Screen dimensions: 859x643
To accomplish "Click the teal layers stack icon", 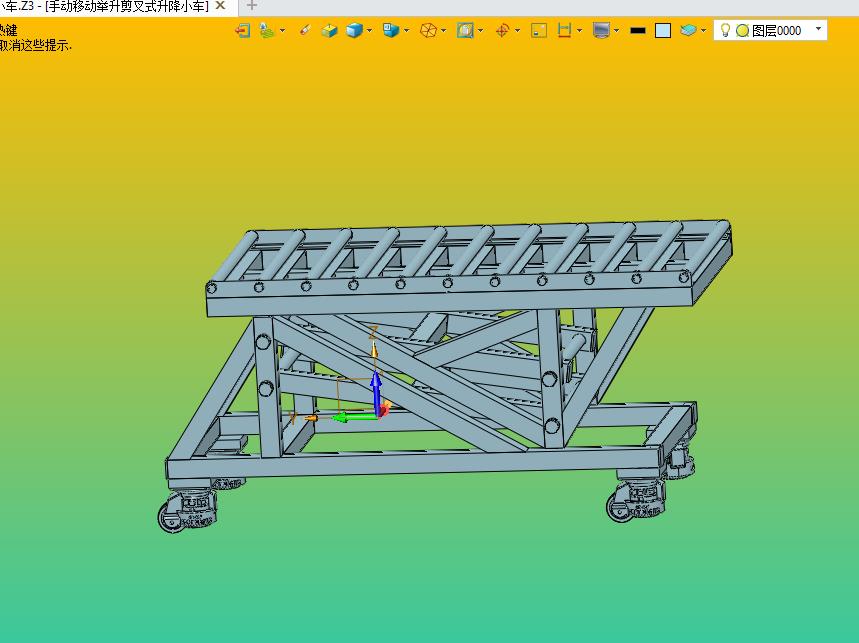I will 688,30.
